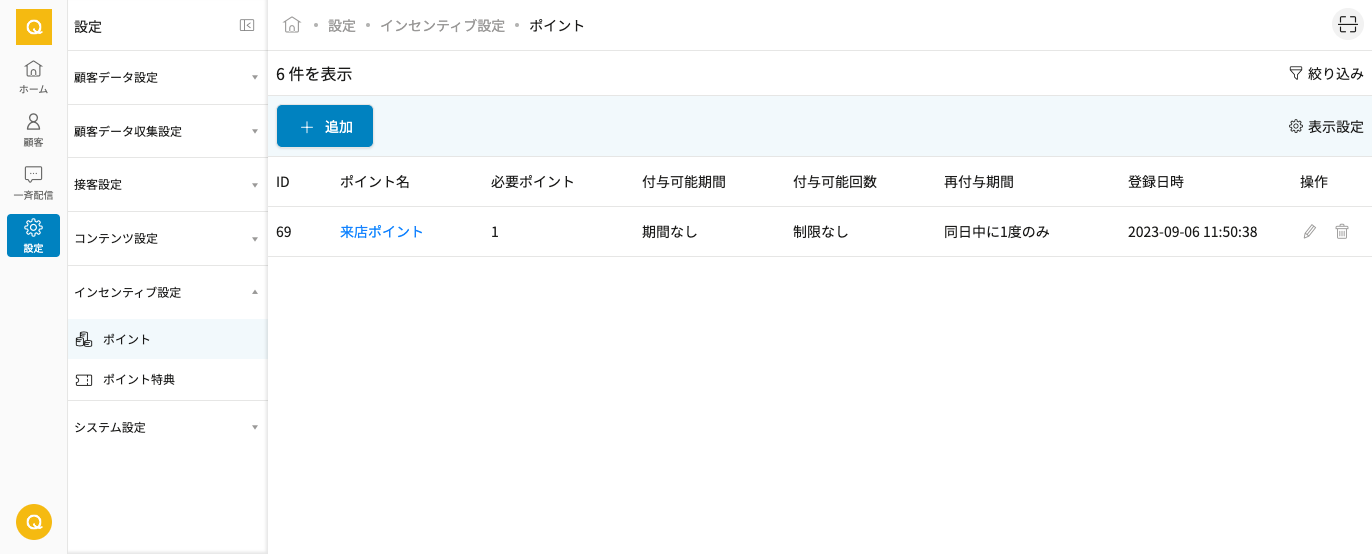The width and height of the screenshot is (1372, 554).
Task: Click the pencil edit icon for 来店ポイント
Action: (x=1309, y=232)
